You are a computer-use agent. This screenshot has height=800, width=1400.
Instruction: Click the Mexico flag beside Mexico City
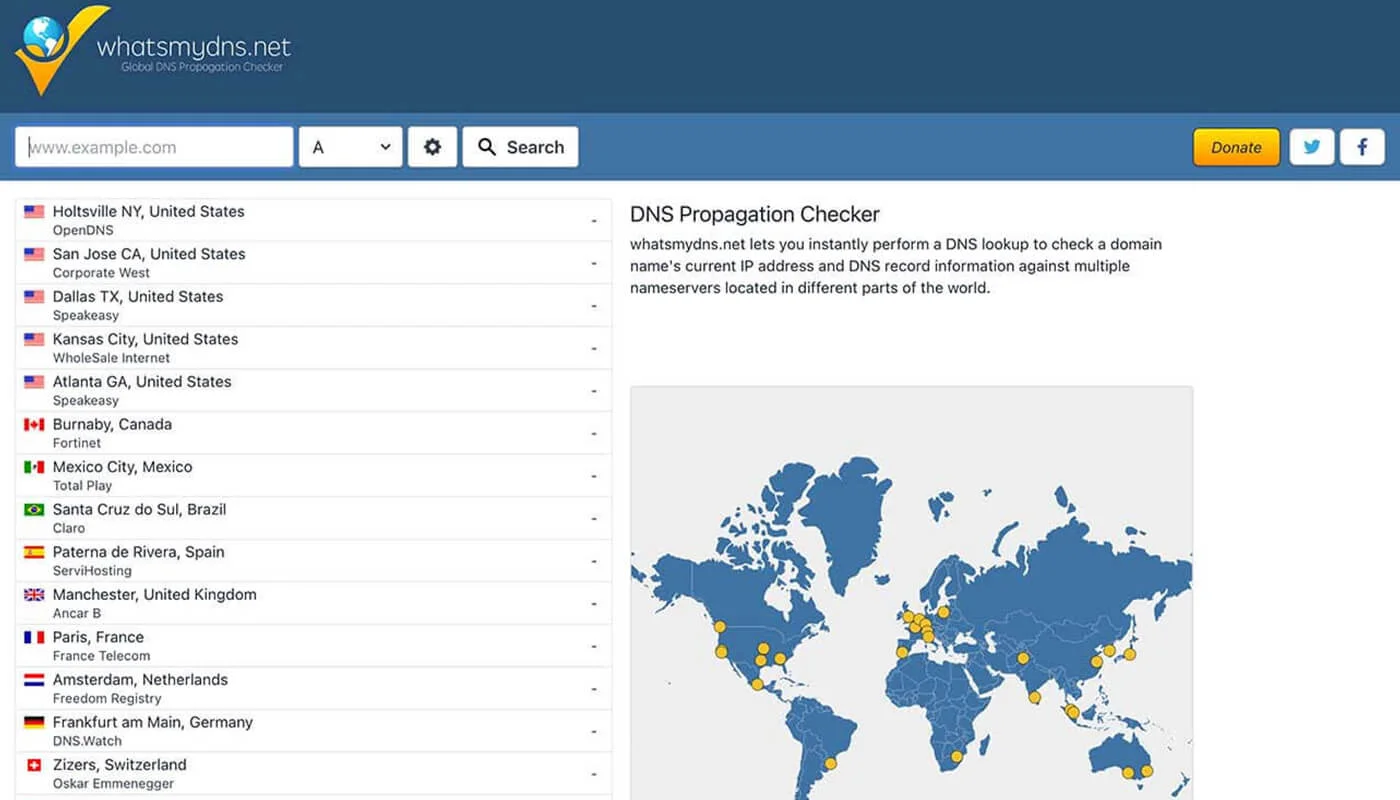pyautogui.click(x=34, y=467)
